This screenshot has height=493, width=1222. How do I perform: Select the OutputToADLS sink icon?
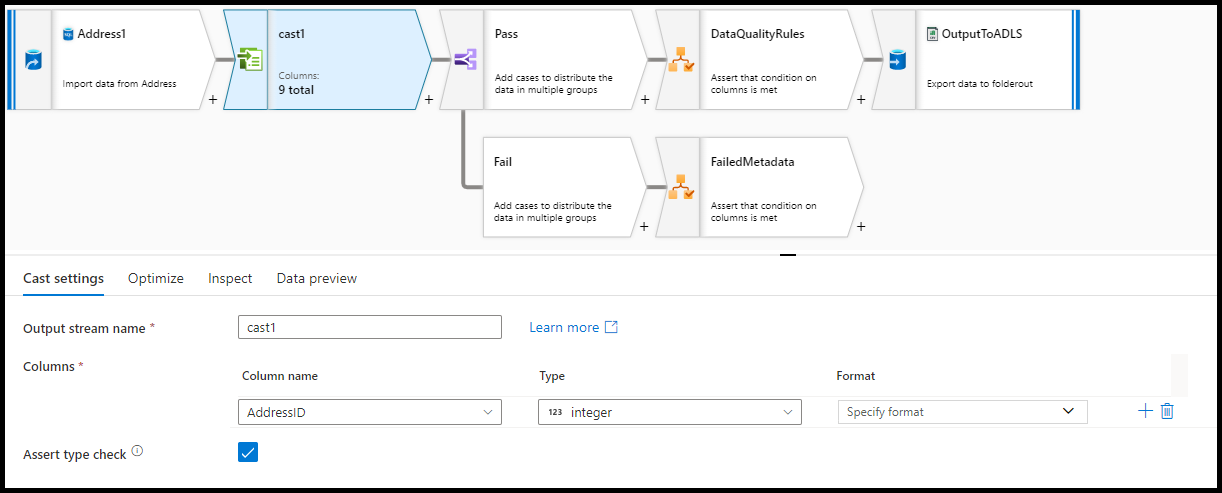(x=896, y=60)
